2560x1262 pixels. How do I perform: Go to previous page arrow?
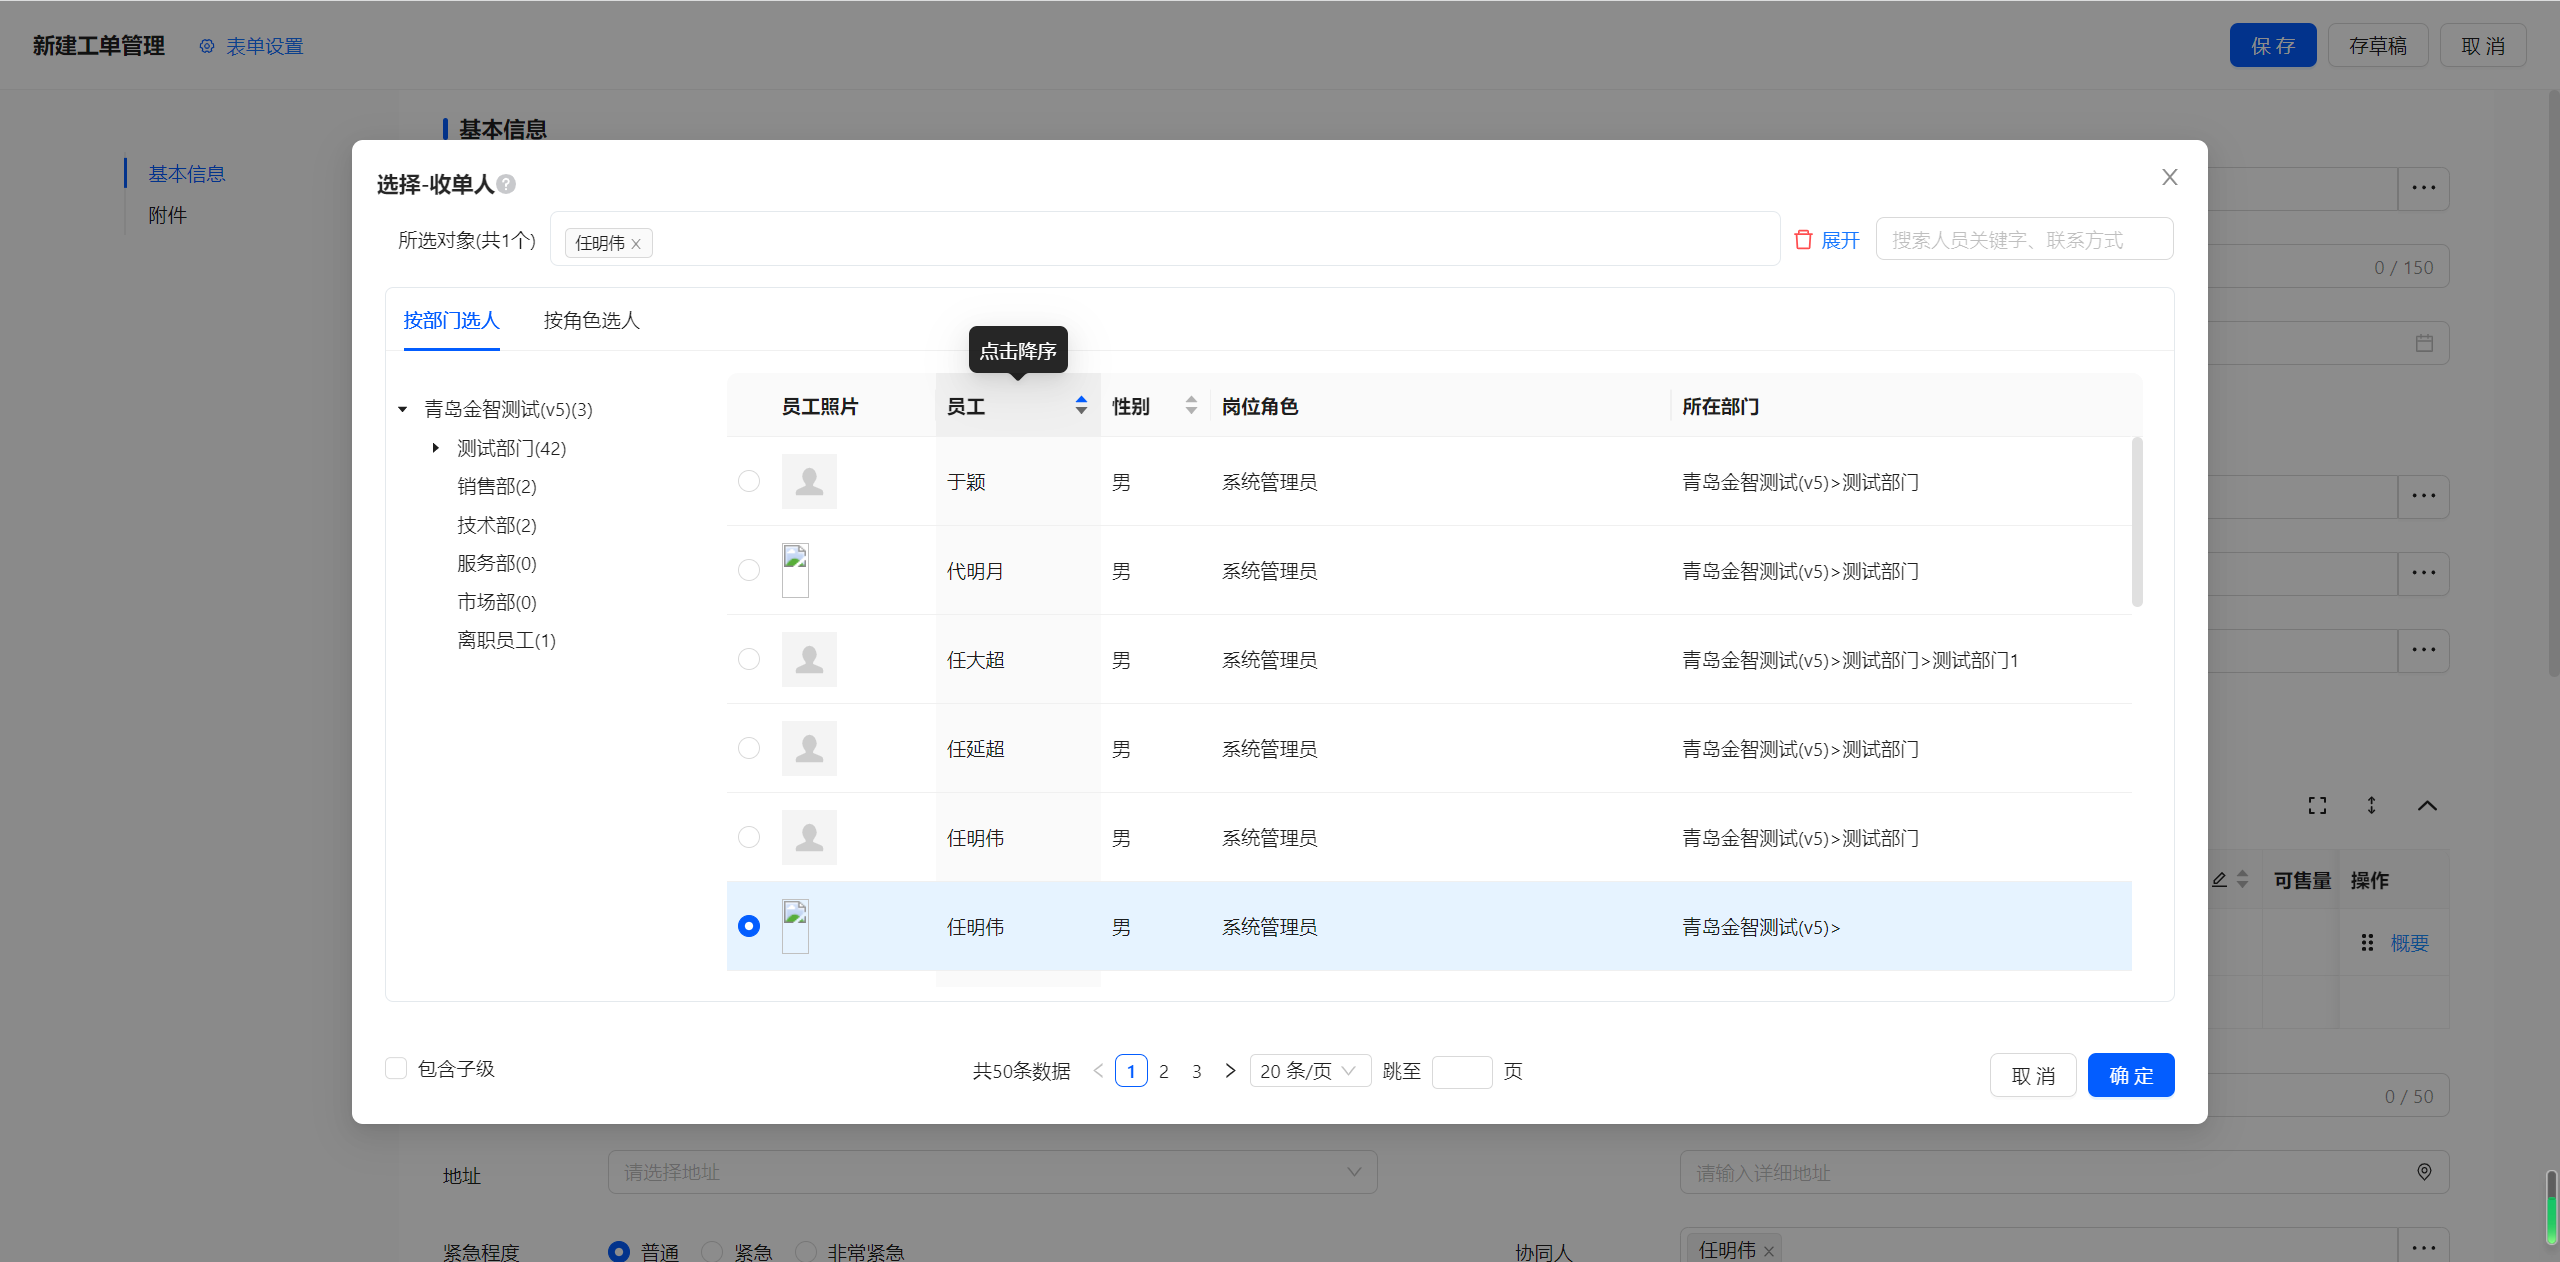pos(1099,1071)
